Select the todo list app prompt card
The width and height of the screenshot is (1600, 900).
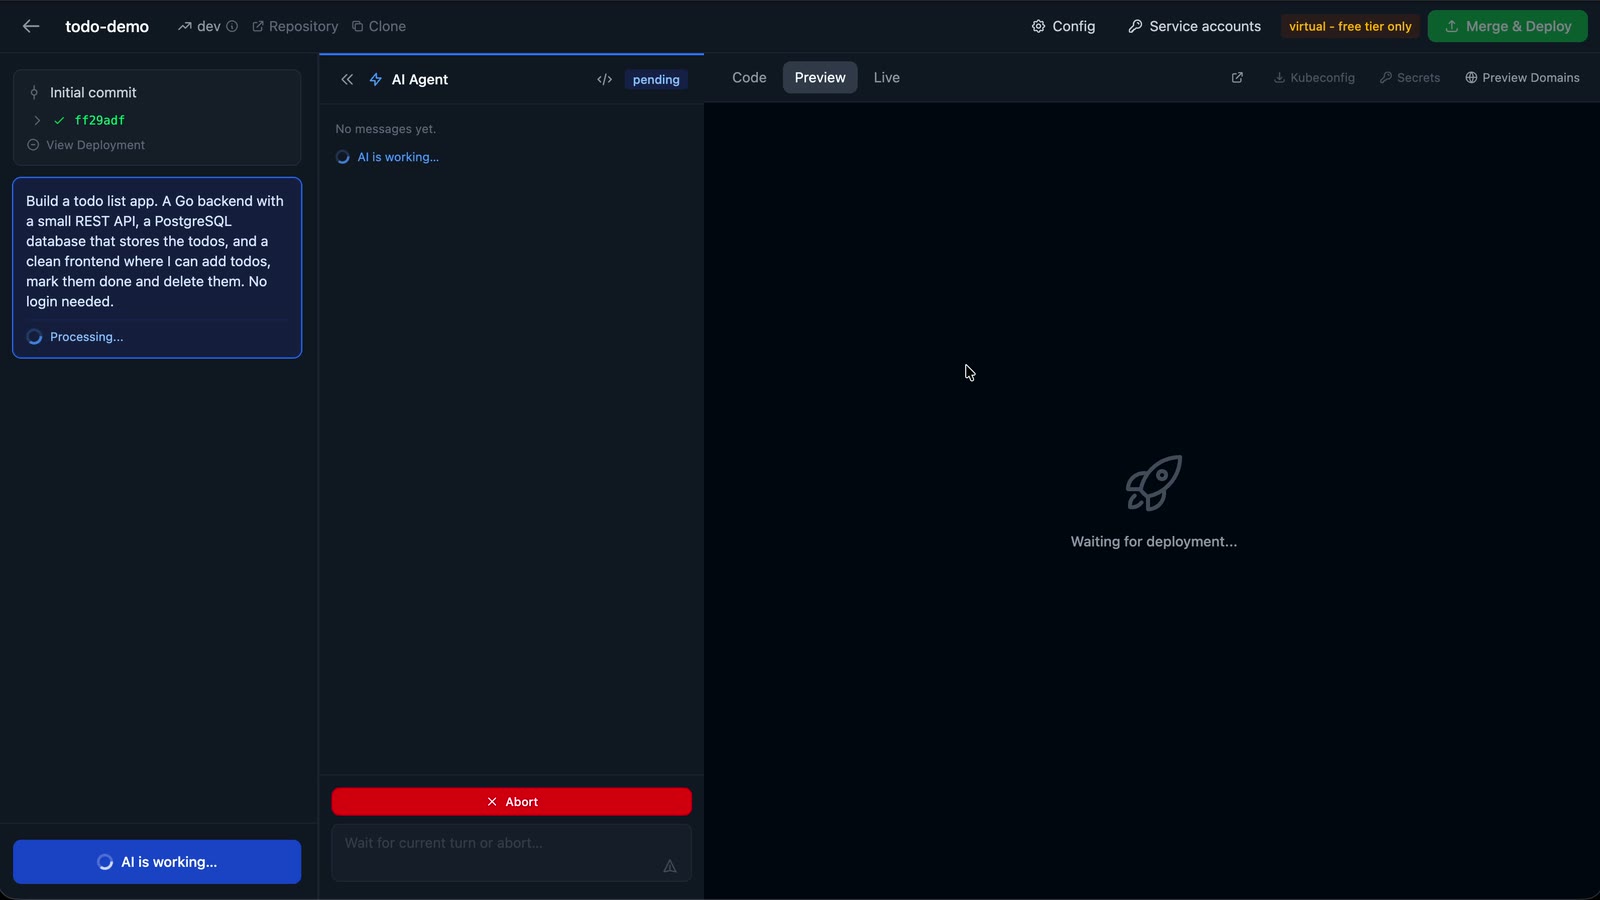coord(157,268)
